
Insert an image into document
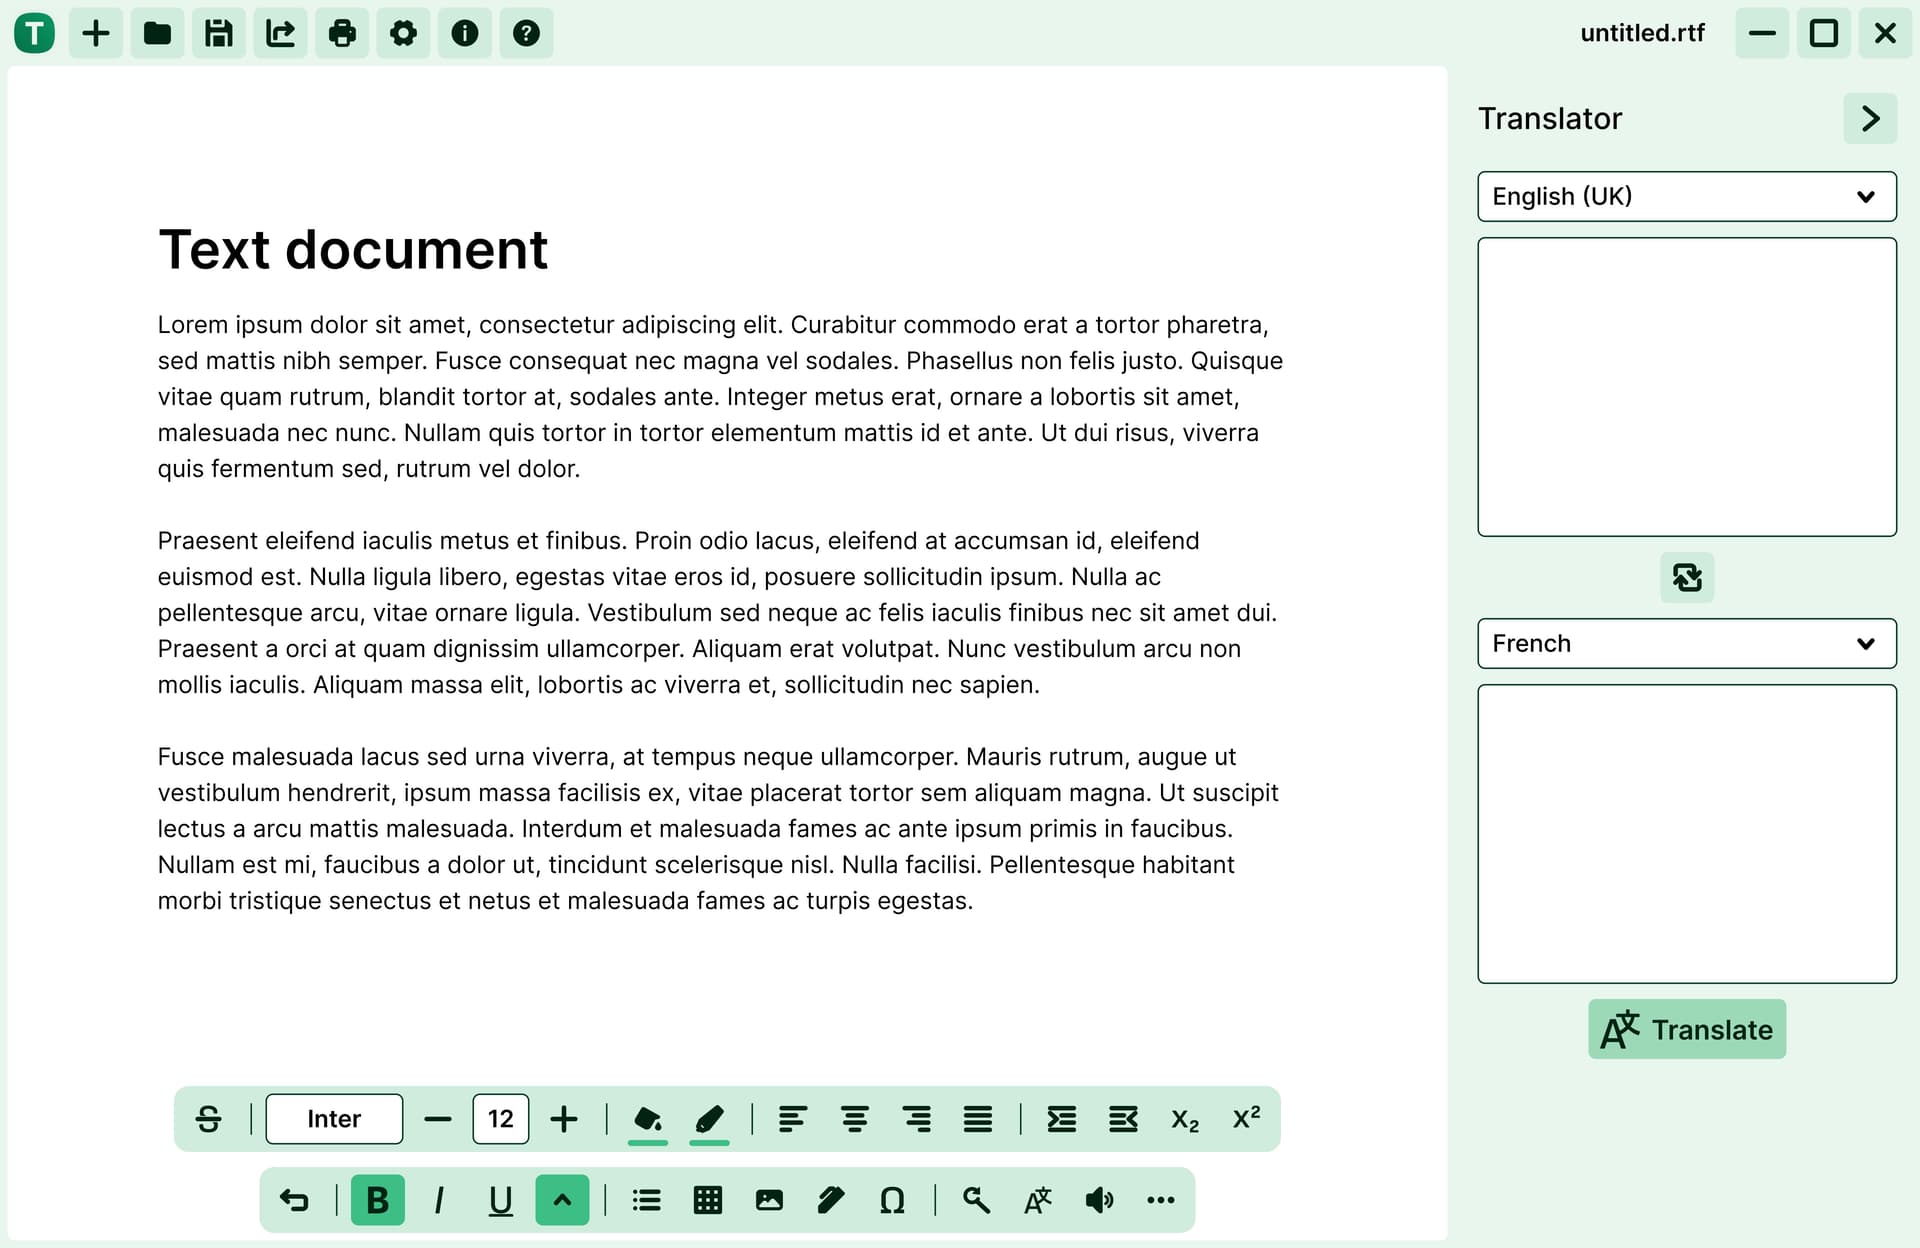tap(769, 1200)
